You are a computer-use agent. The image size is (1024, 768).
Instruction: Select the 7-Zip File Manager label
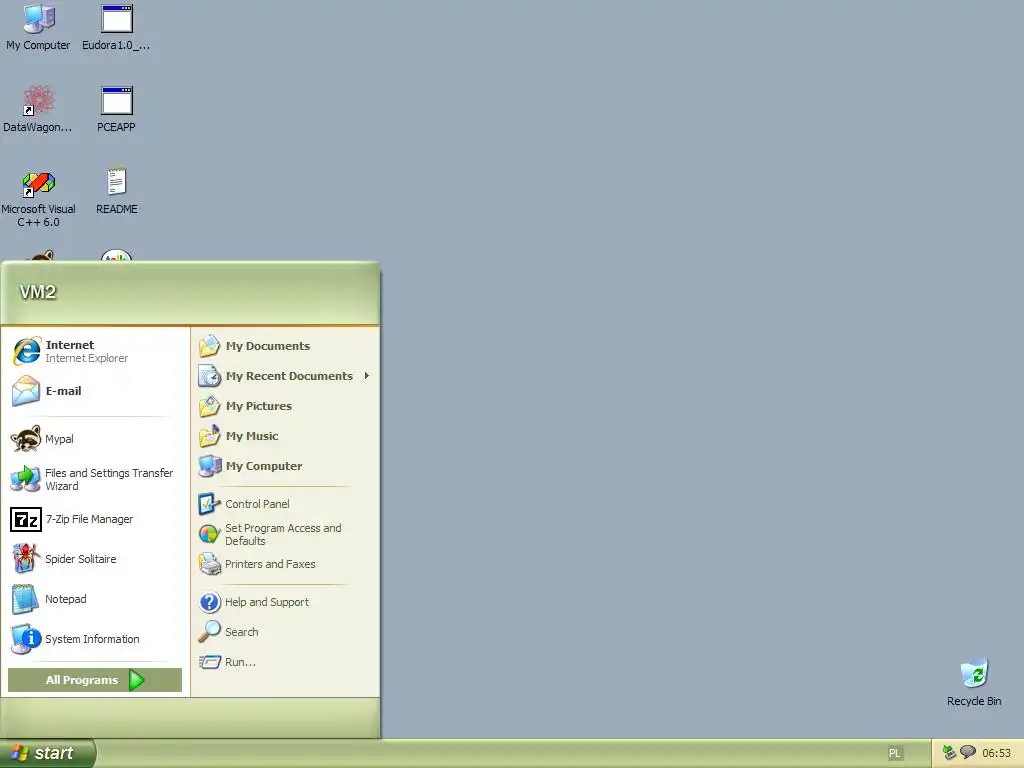[x=89, y=519]
